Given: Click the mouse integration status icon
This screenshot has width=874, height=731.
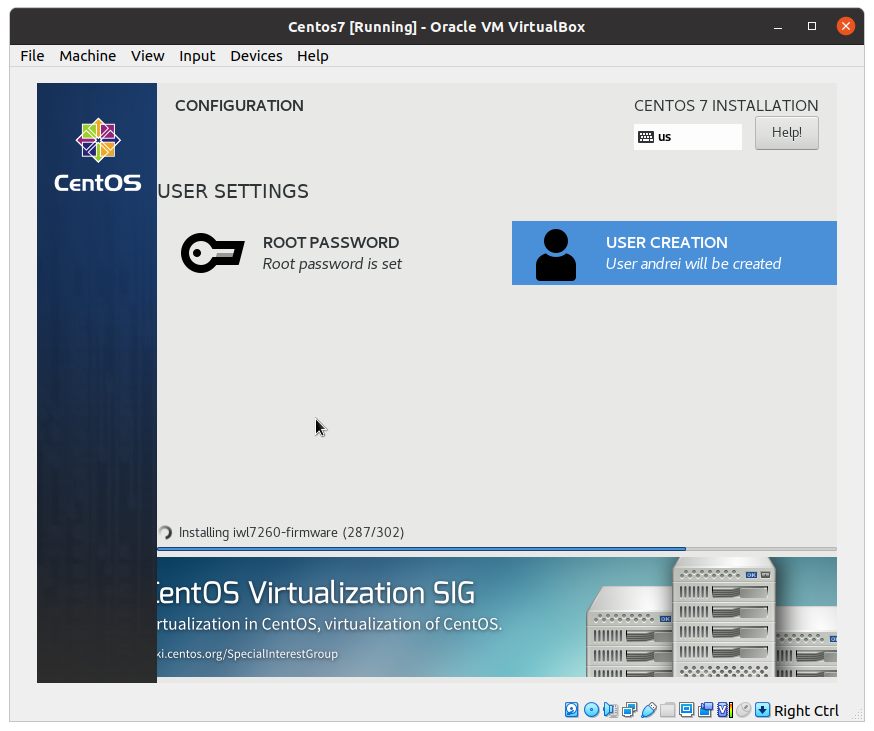Looking at the screenshot, I should tap(744, 710).
